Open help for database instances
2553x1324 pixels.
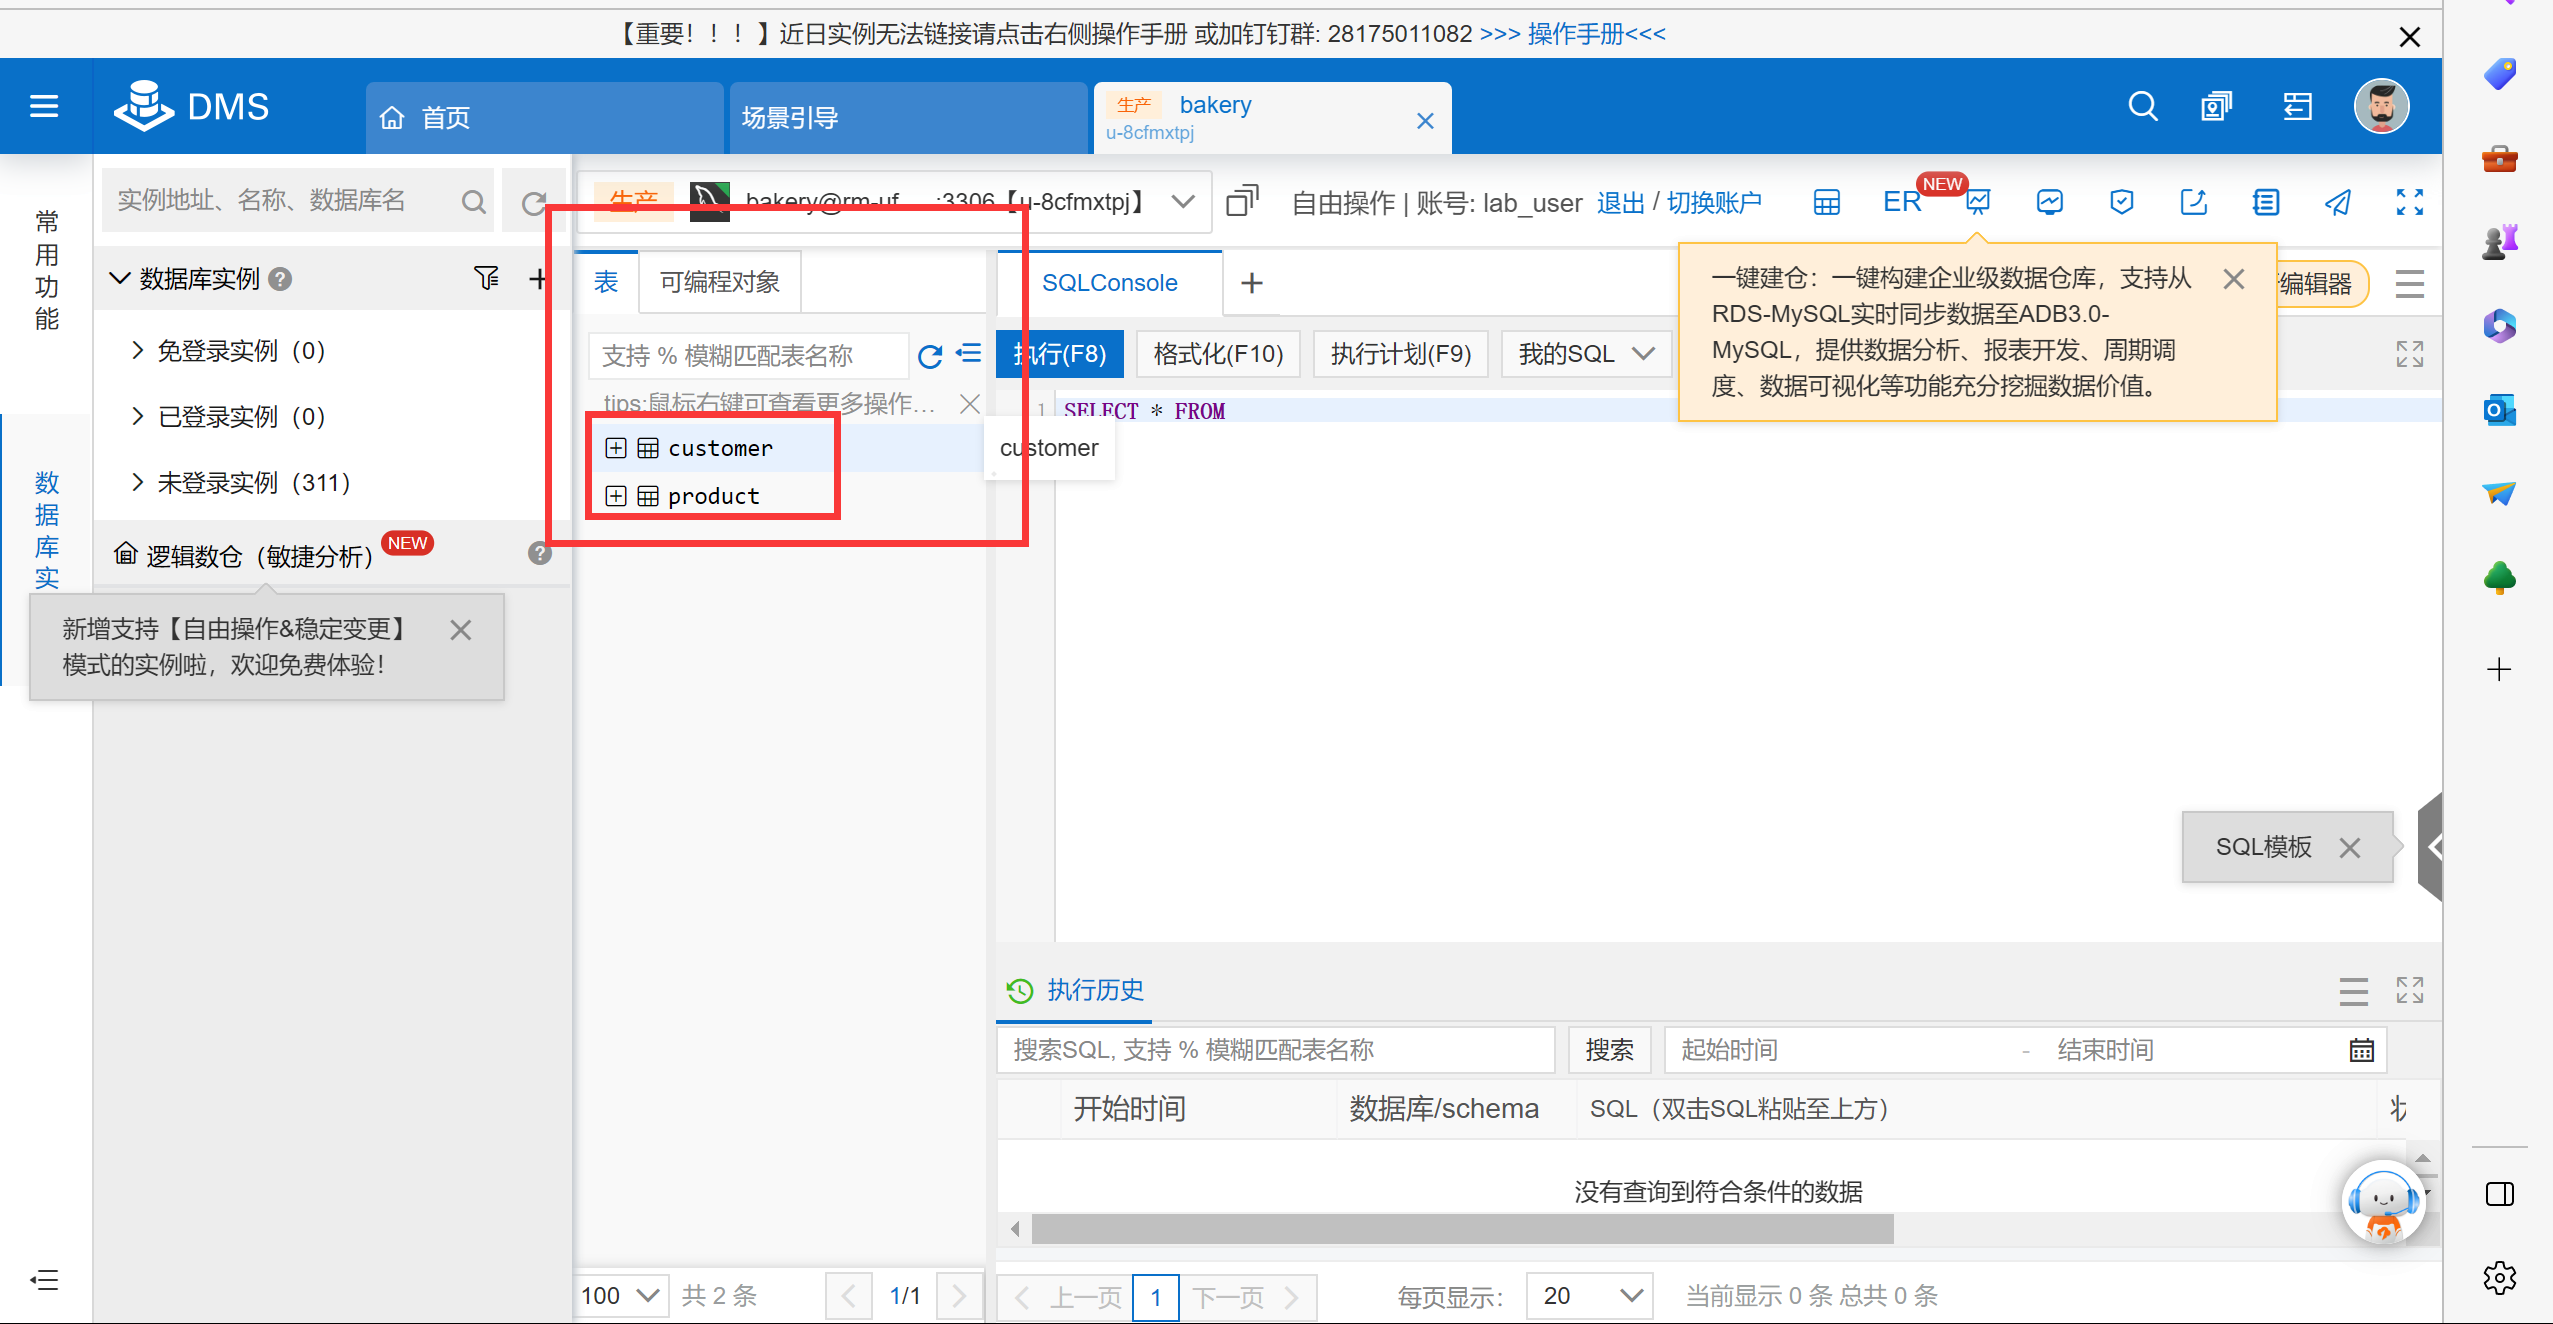pos(281,279)
